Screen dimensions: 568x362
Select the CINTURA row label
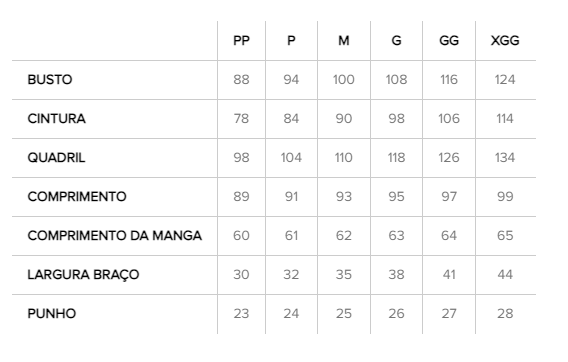[57, 118]
